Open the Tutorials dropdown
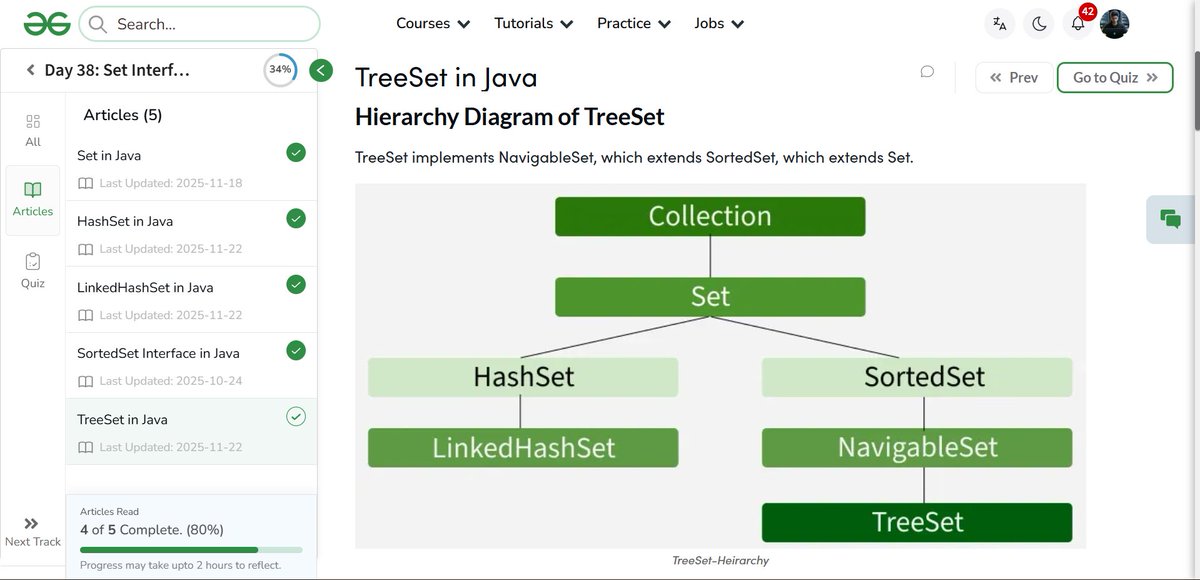Image resolution: width=1200 pixels, height=580 pixels. point(532,22)
